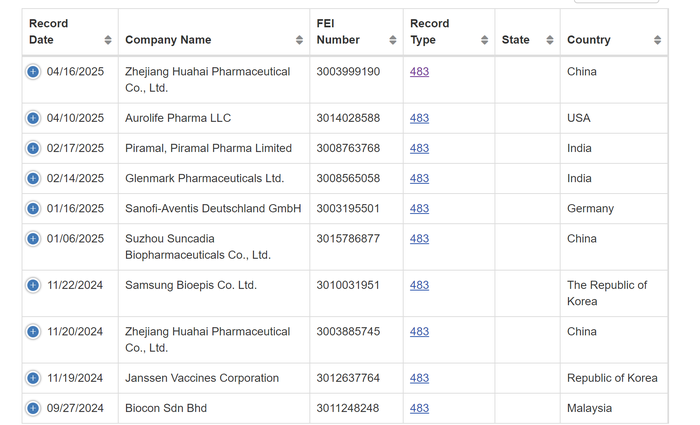Sort by State column header
The width and height of the screenshot is (700, 425).
[x=549, y=40]
